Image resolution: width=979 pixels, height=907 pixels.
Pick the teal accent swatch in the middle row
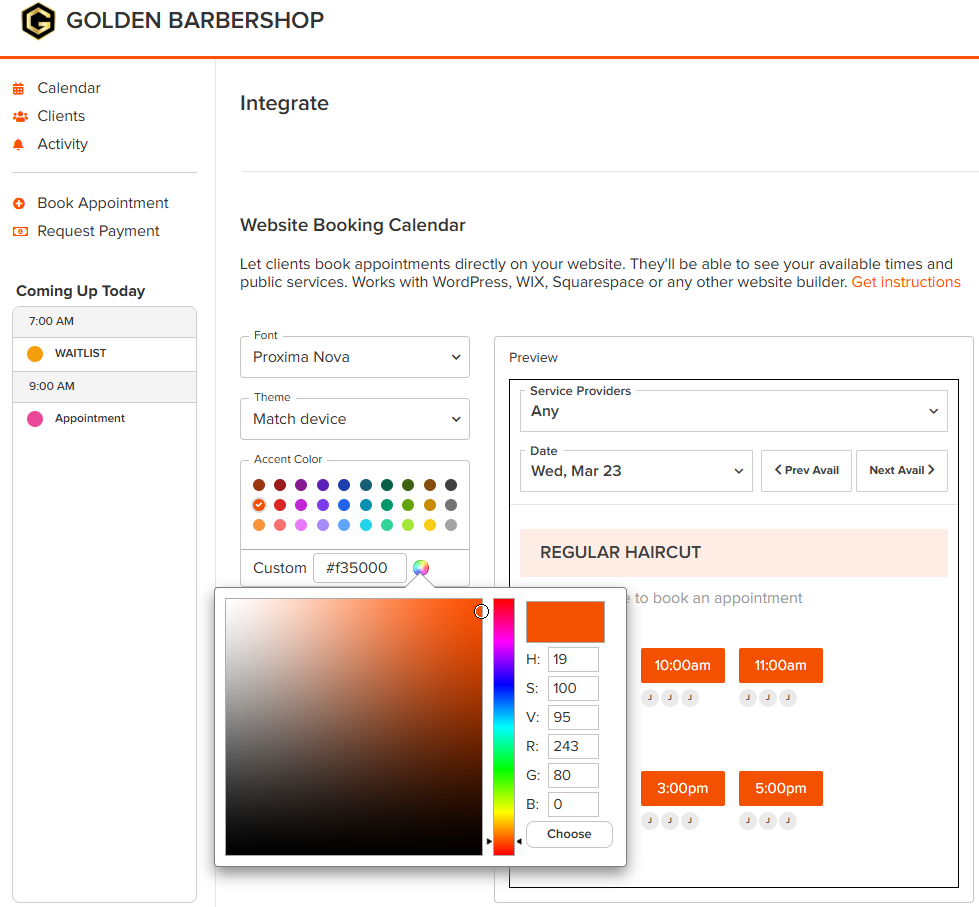366,505
